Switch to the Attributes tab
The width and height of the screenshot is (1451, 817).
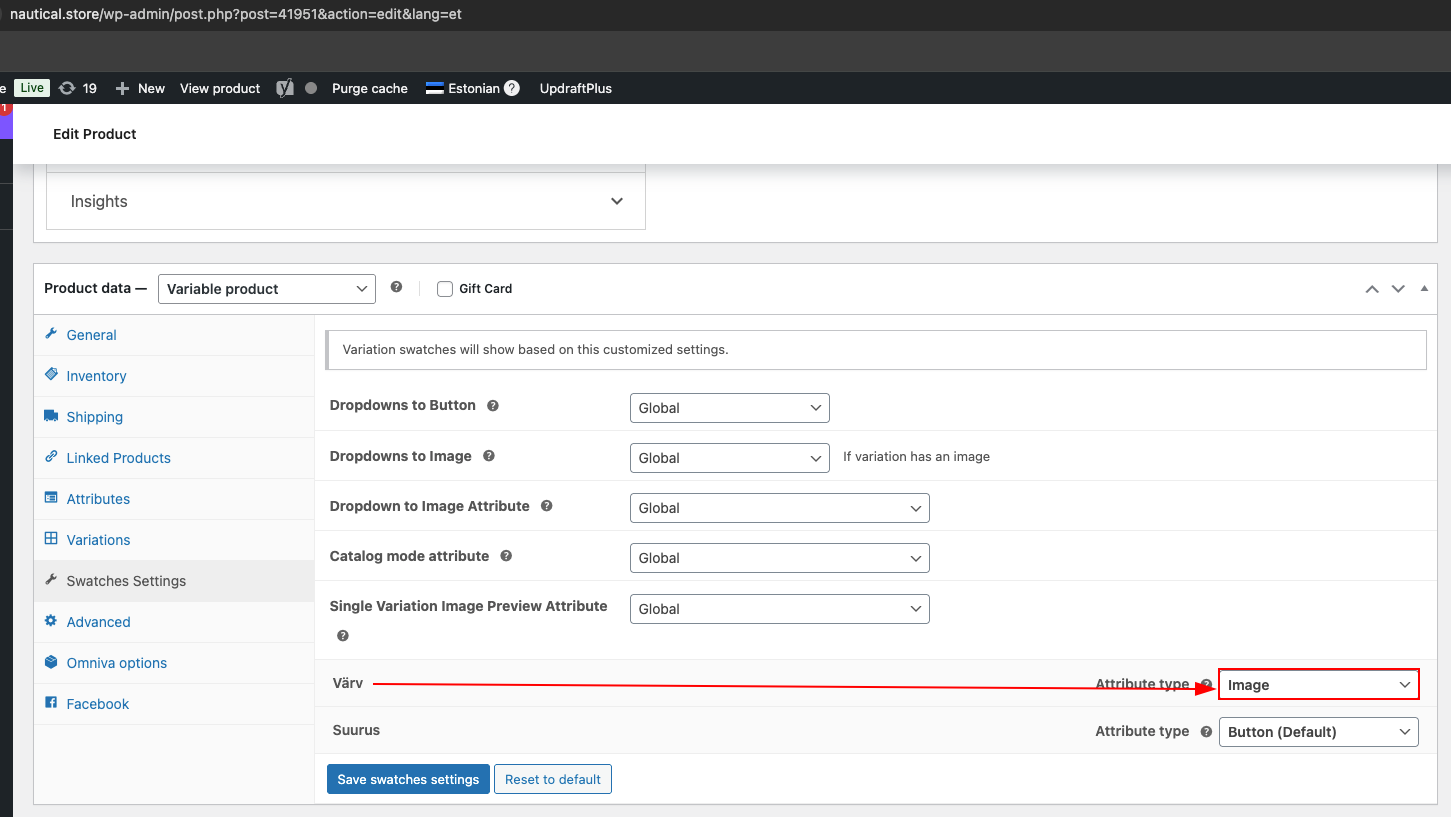[x=175, y=499]
